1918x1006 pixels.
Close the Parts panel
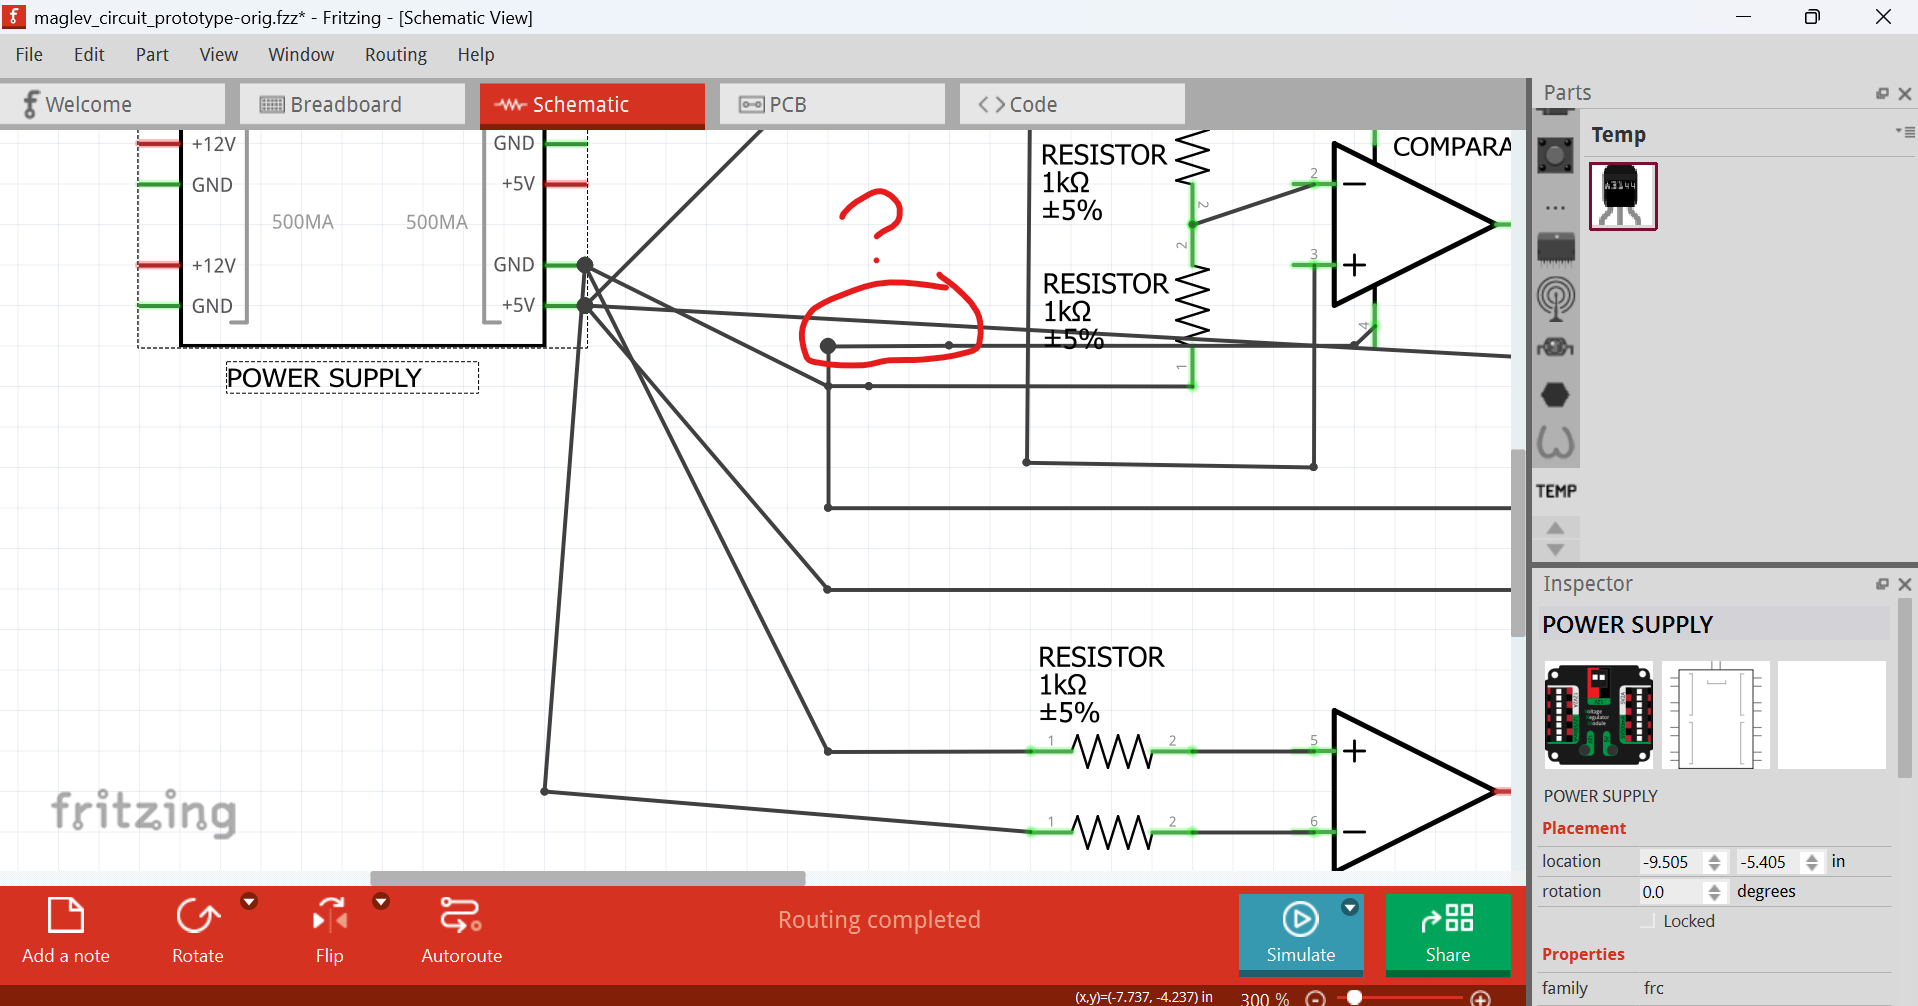coord(1905,93)
